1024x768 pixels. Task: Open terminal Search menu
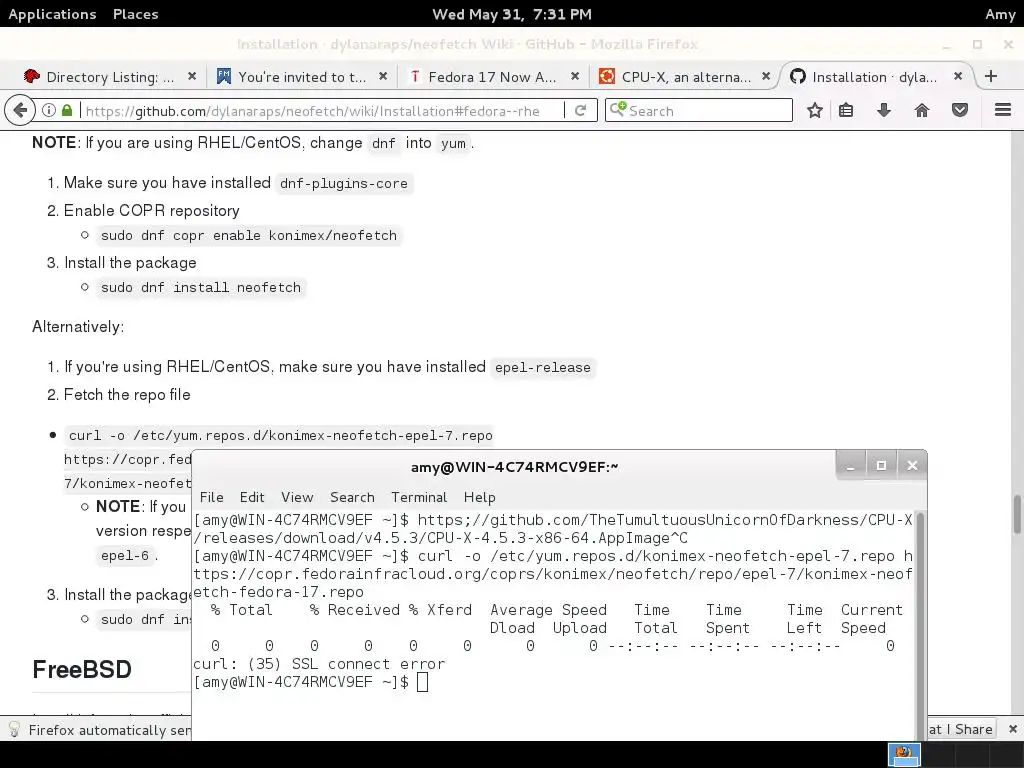tap(352, 497)
